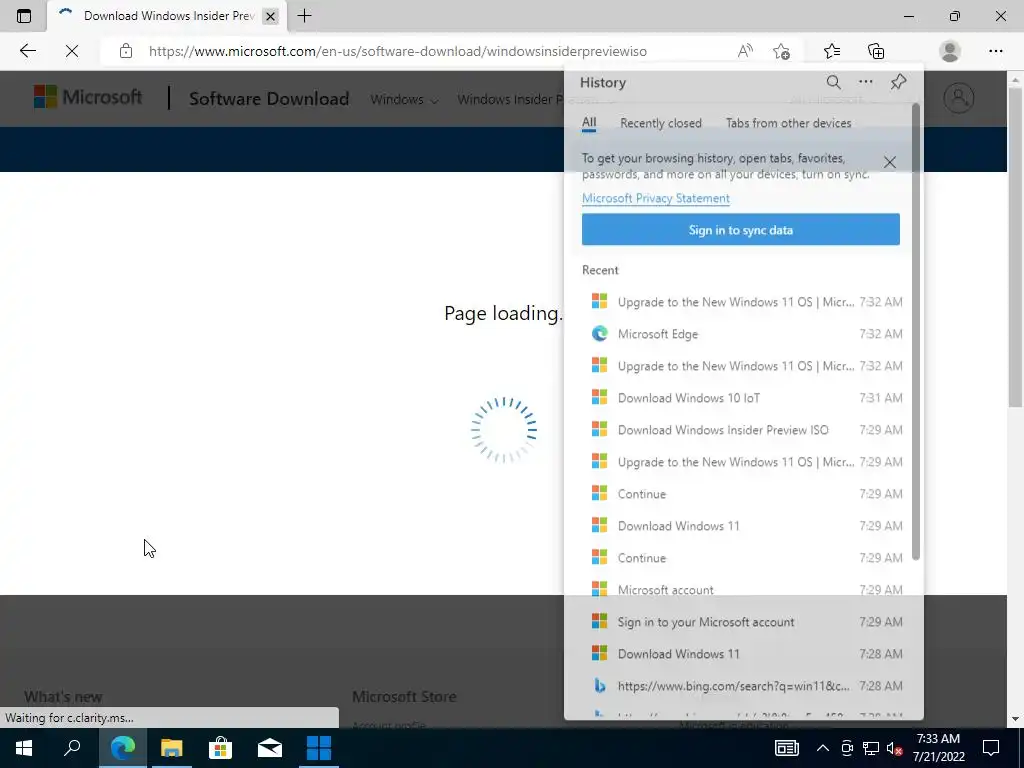This screenshot has height=768, width=1024.
Task: Open Download Windows Insider Preview ISO entry
Action: [746, 430]
